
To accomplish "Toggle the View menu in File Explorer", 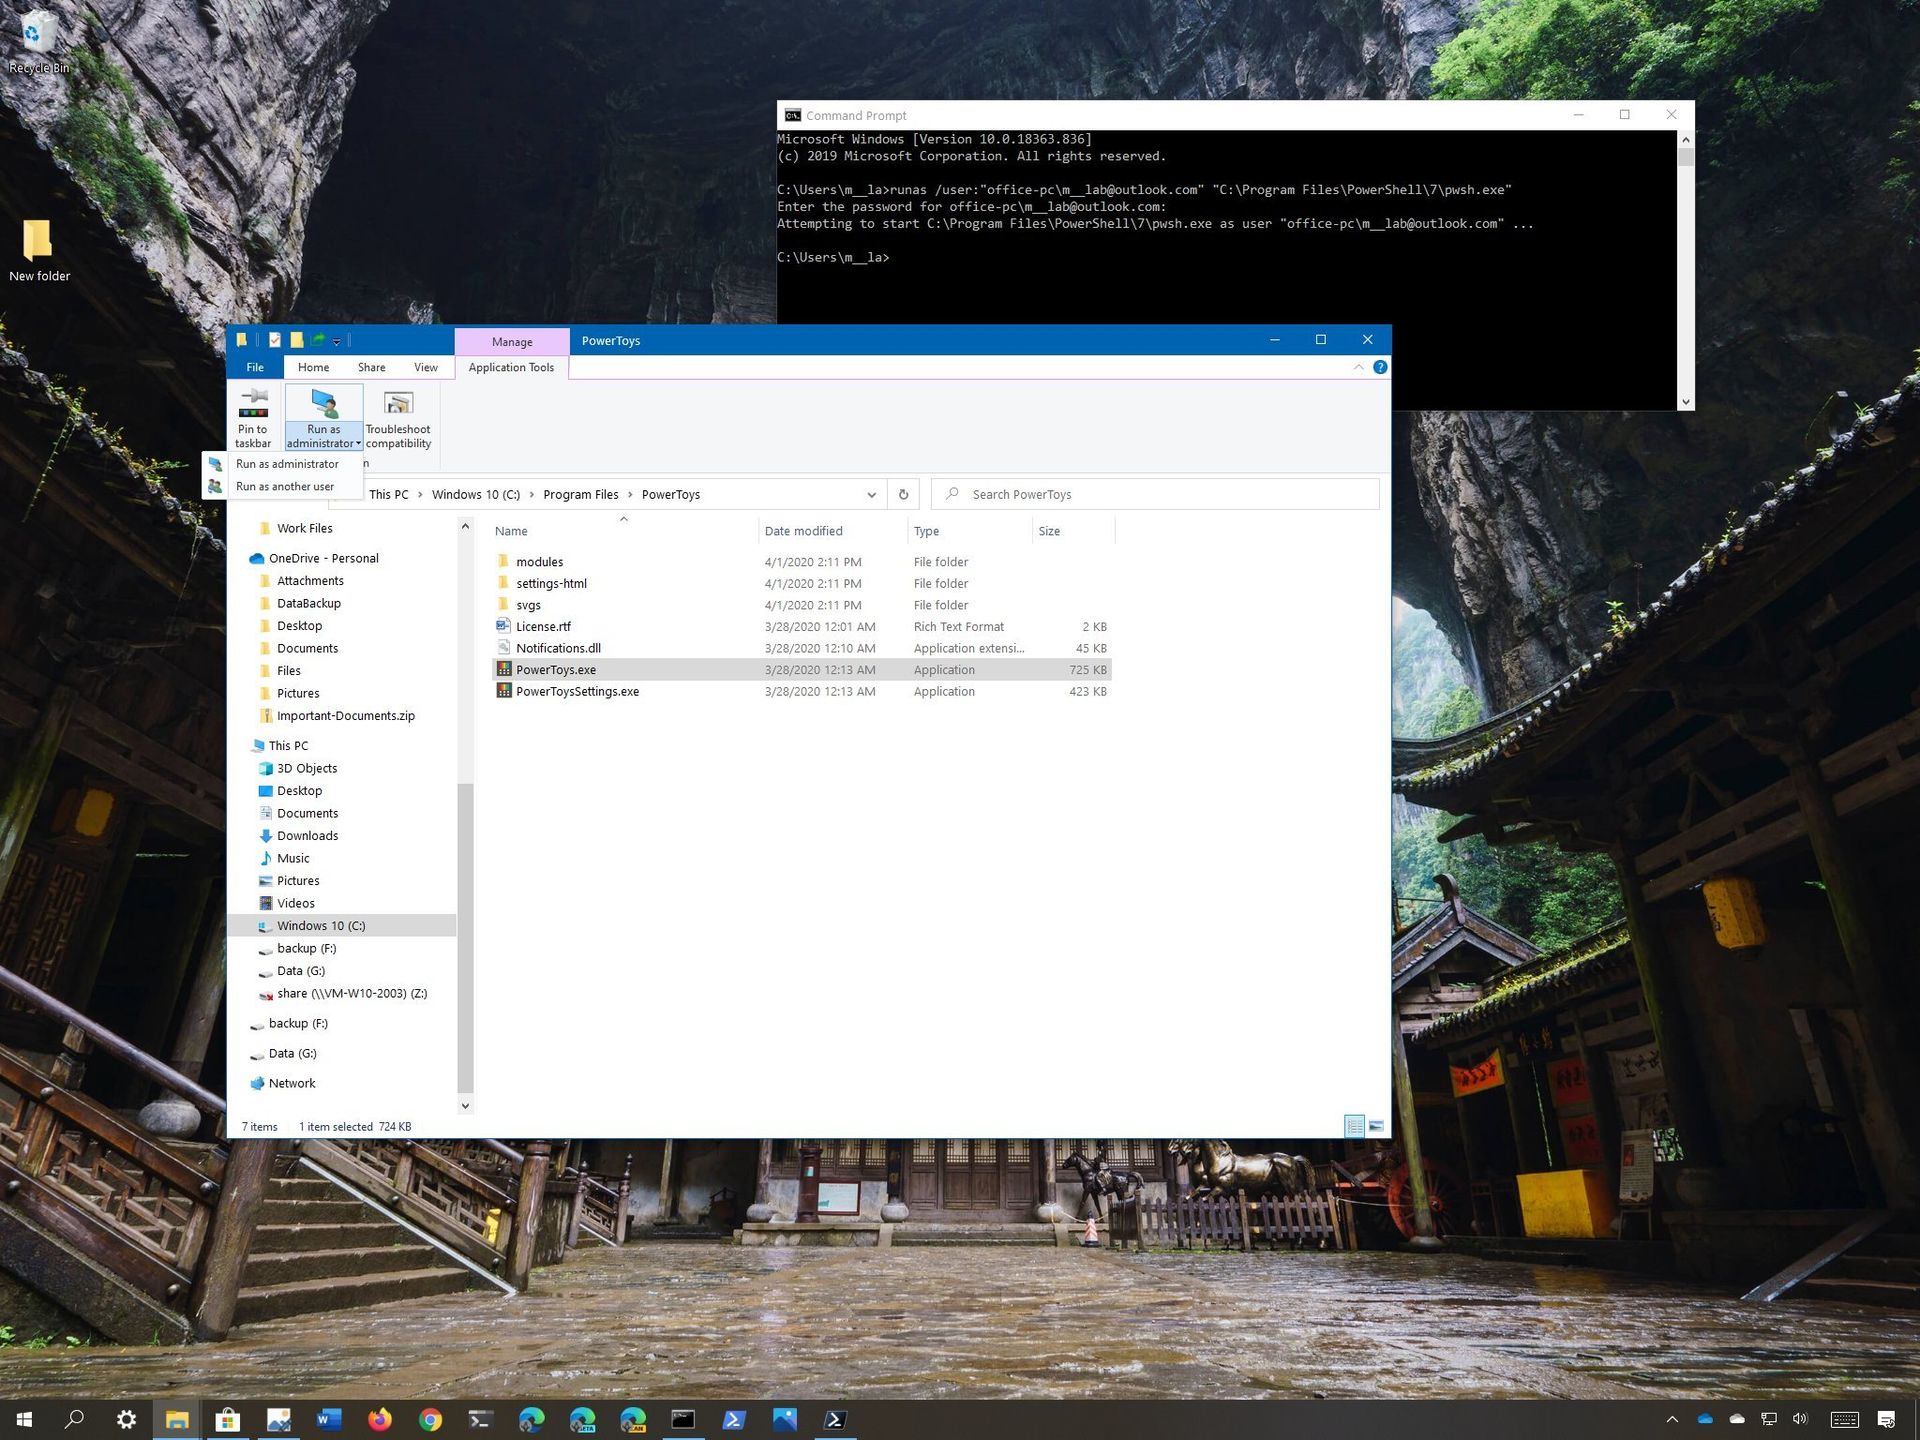I will [x=425, y=366].
